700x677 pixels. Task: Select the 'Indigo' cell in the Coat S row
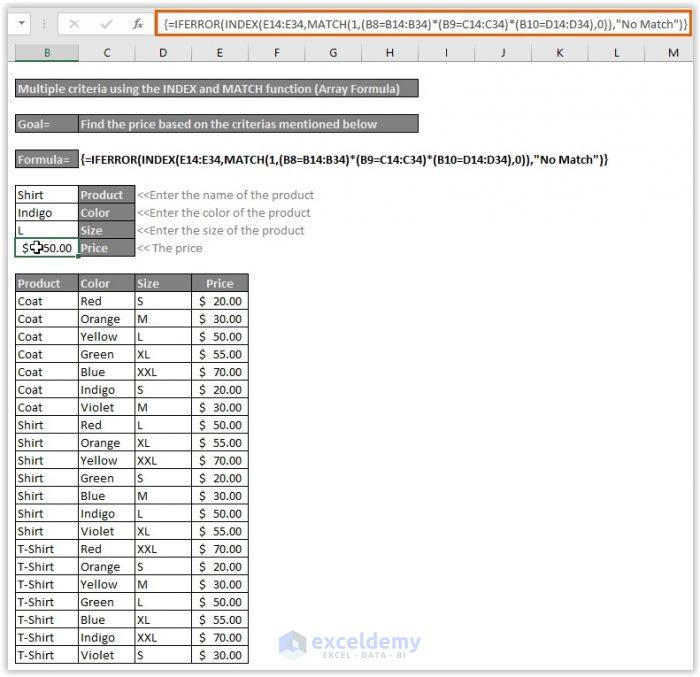click(107, 389)
